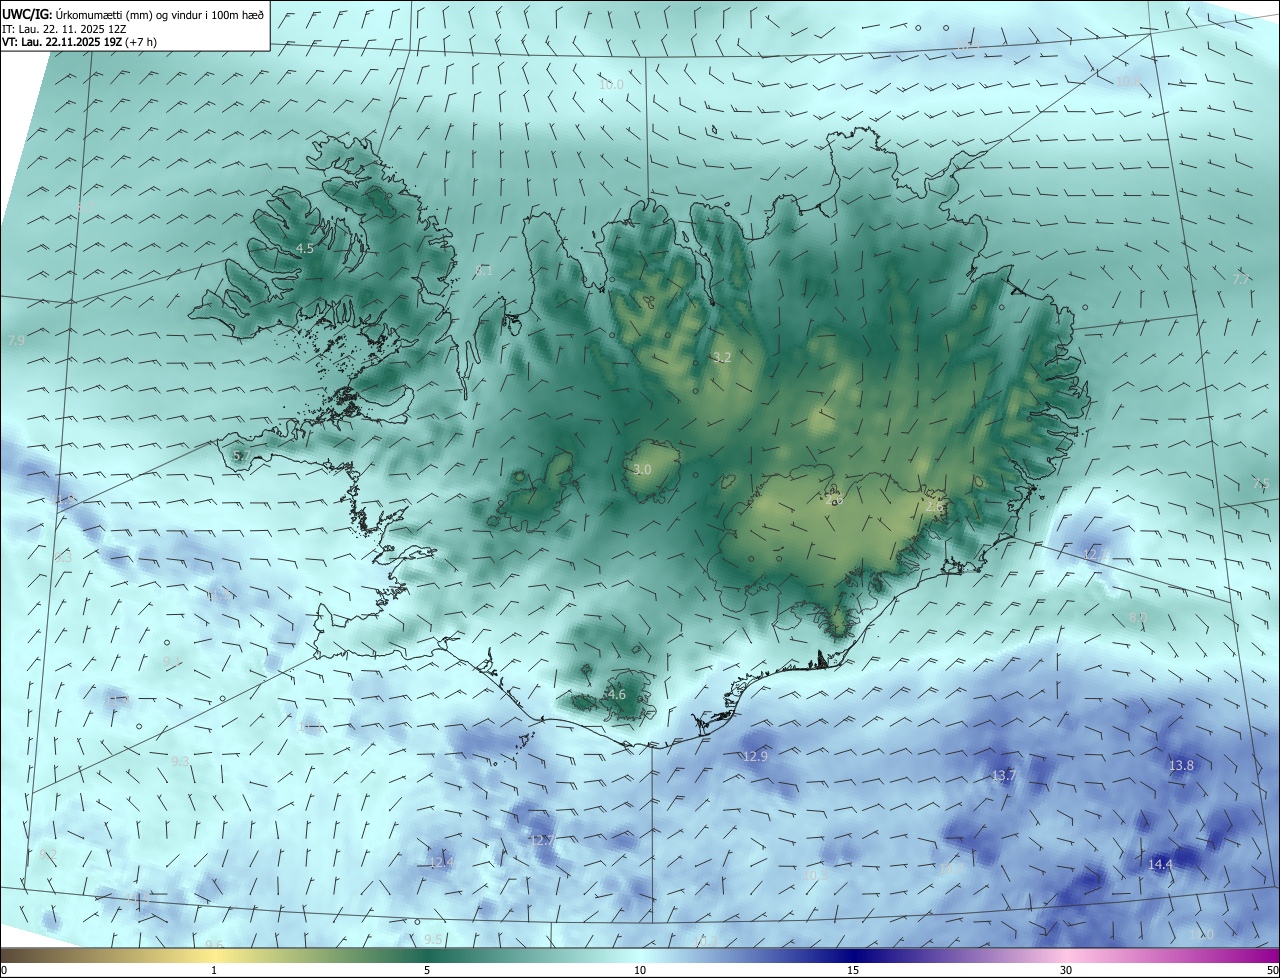
Task: Click the 7.5 value at the east edge
Action: tap(1262, 483)
